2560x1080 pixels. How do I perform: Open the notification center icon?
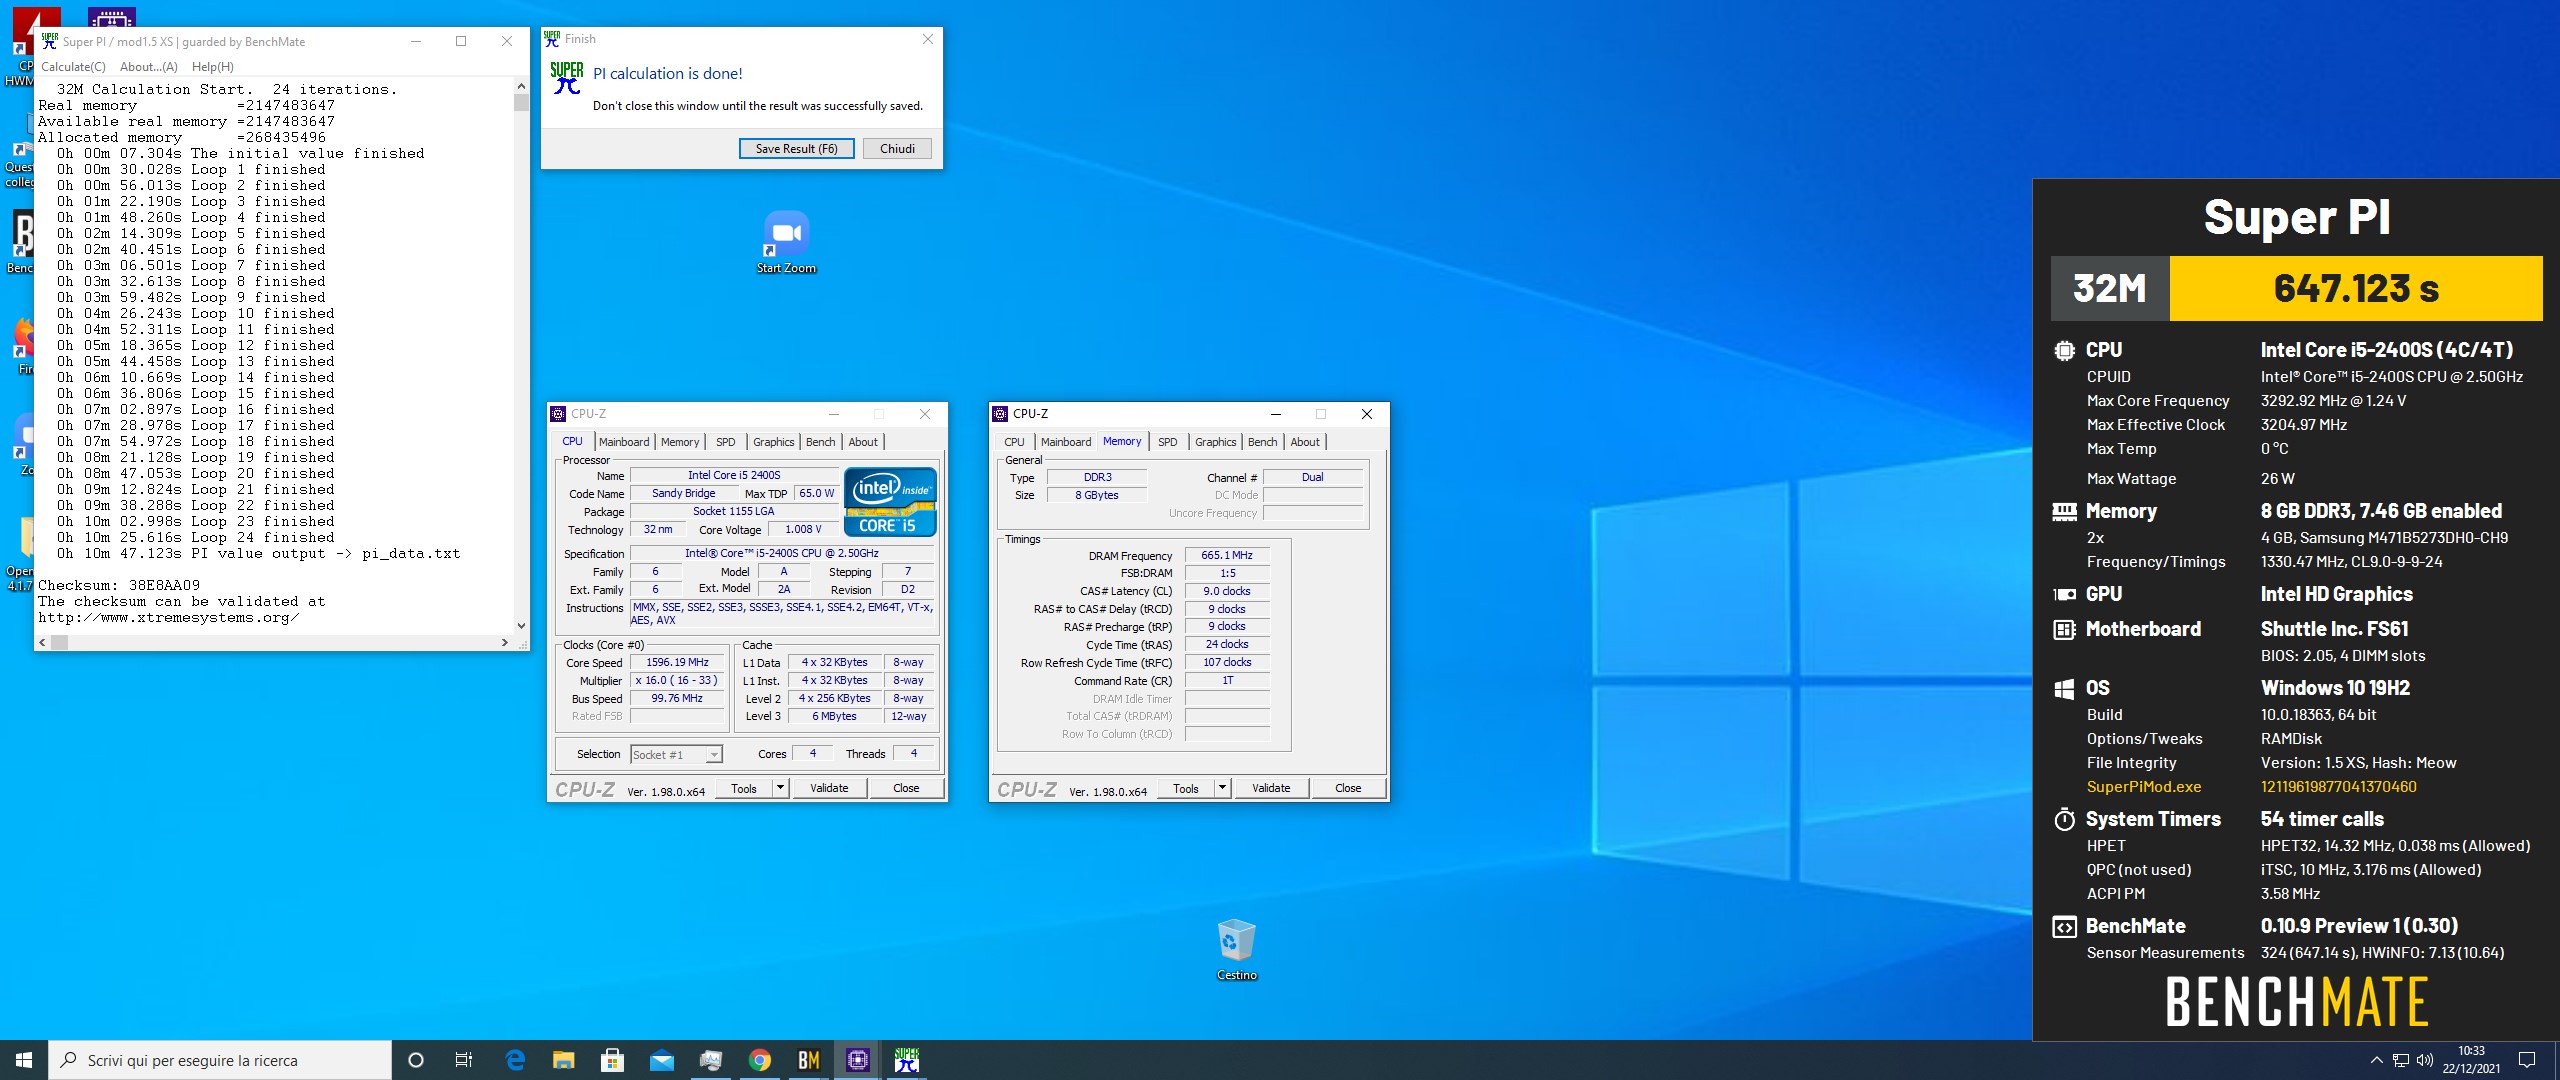pos(2527,1060)
